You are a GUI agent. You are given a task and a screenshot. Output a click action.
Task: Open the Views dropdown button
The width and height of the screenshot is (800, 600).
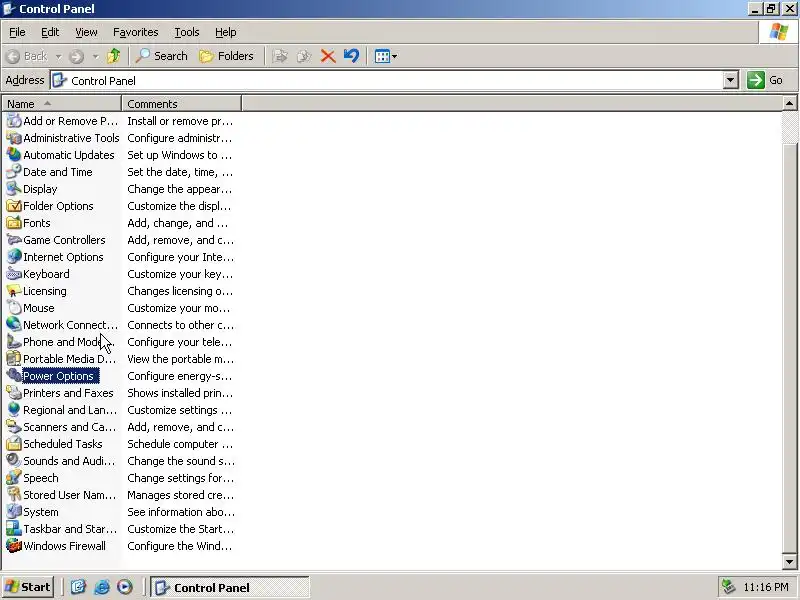point(386,56)
